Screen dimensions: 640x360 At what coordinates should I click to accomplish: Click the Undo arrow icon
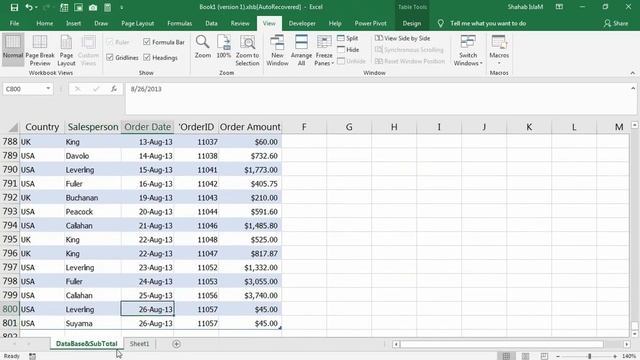(29, 7)
